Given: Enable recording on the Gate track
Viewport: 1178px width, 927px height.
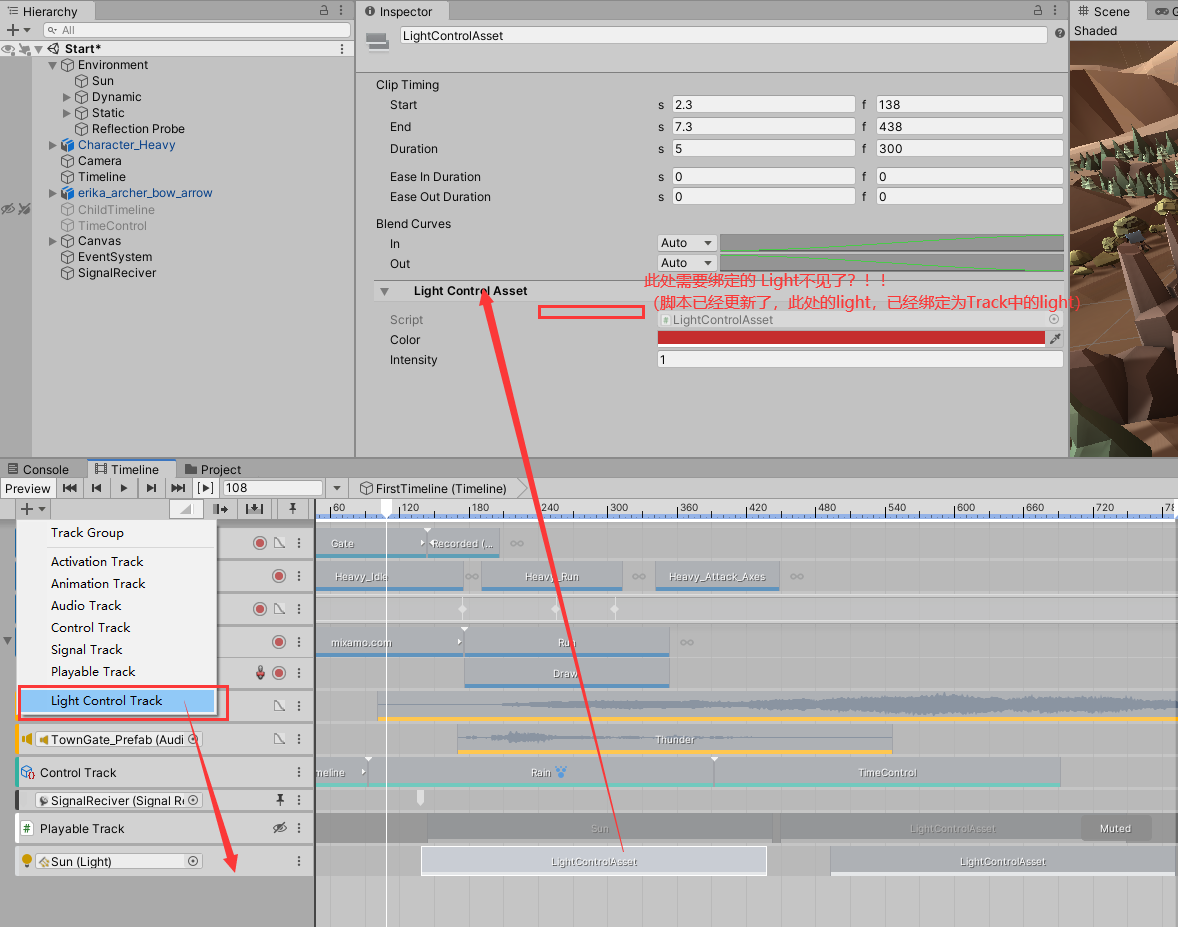Looking at the screenshot, I should (x=260, y=543).
